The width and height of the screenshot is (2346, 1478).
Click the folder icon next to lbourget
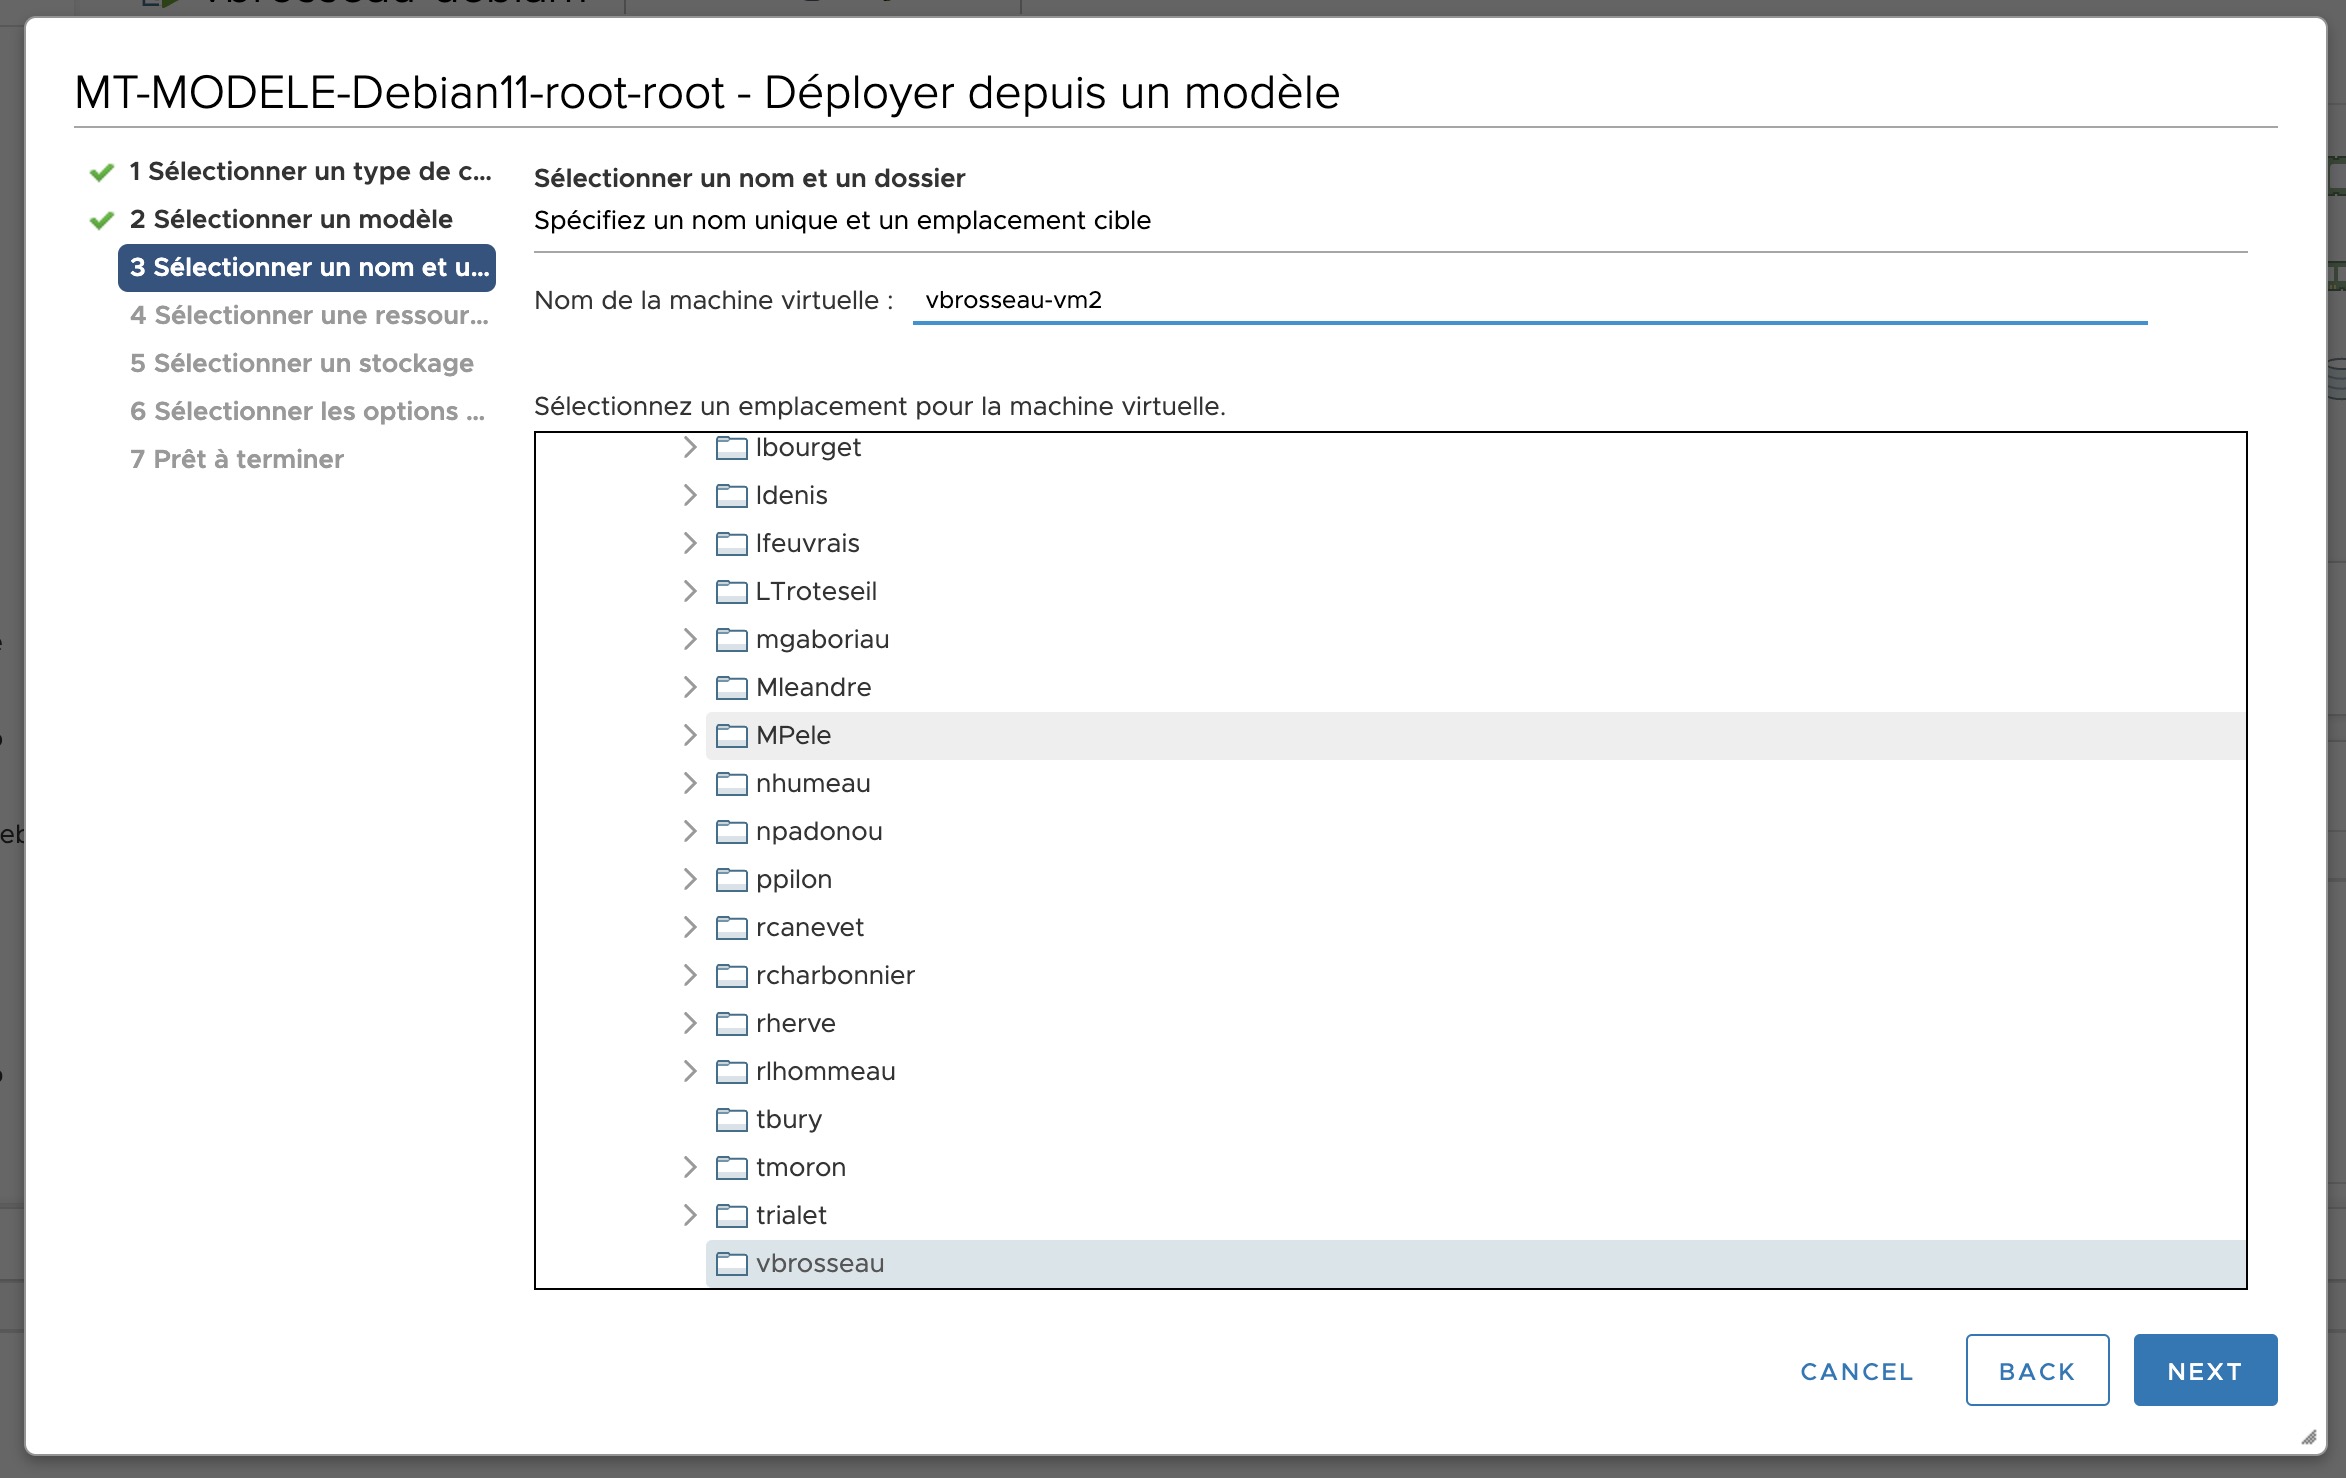point(731,447)
